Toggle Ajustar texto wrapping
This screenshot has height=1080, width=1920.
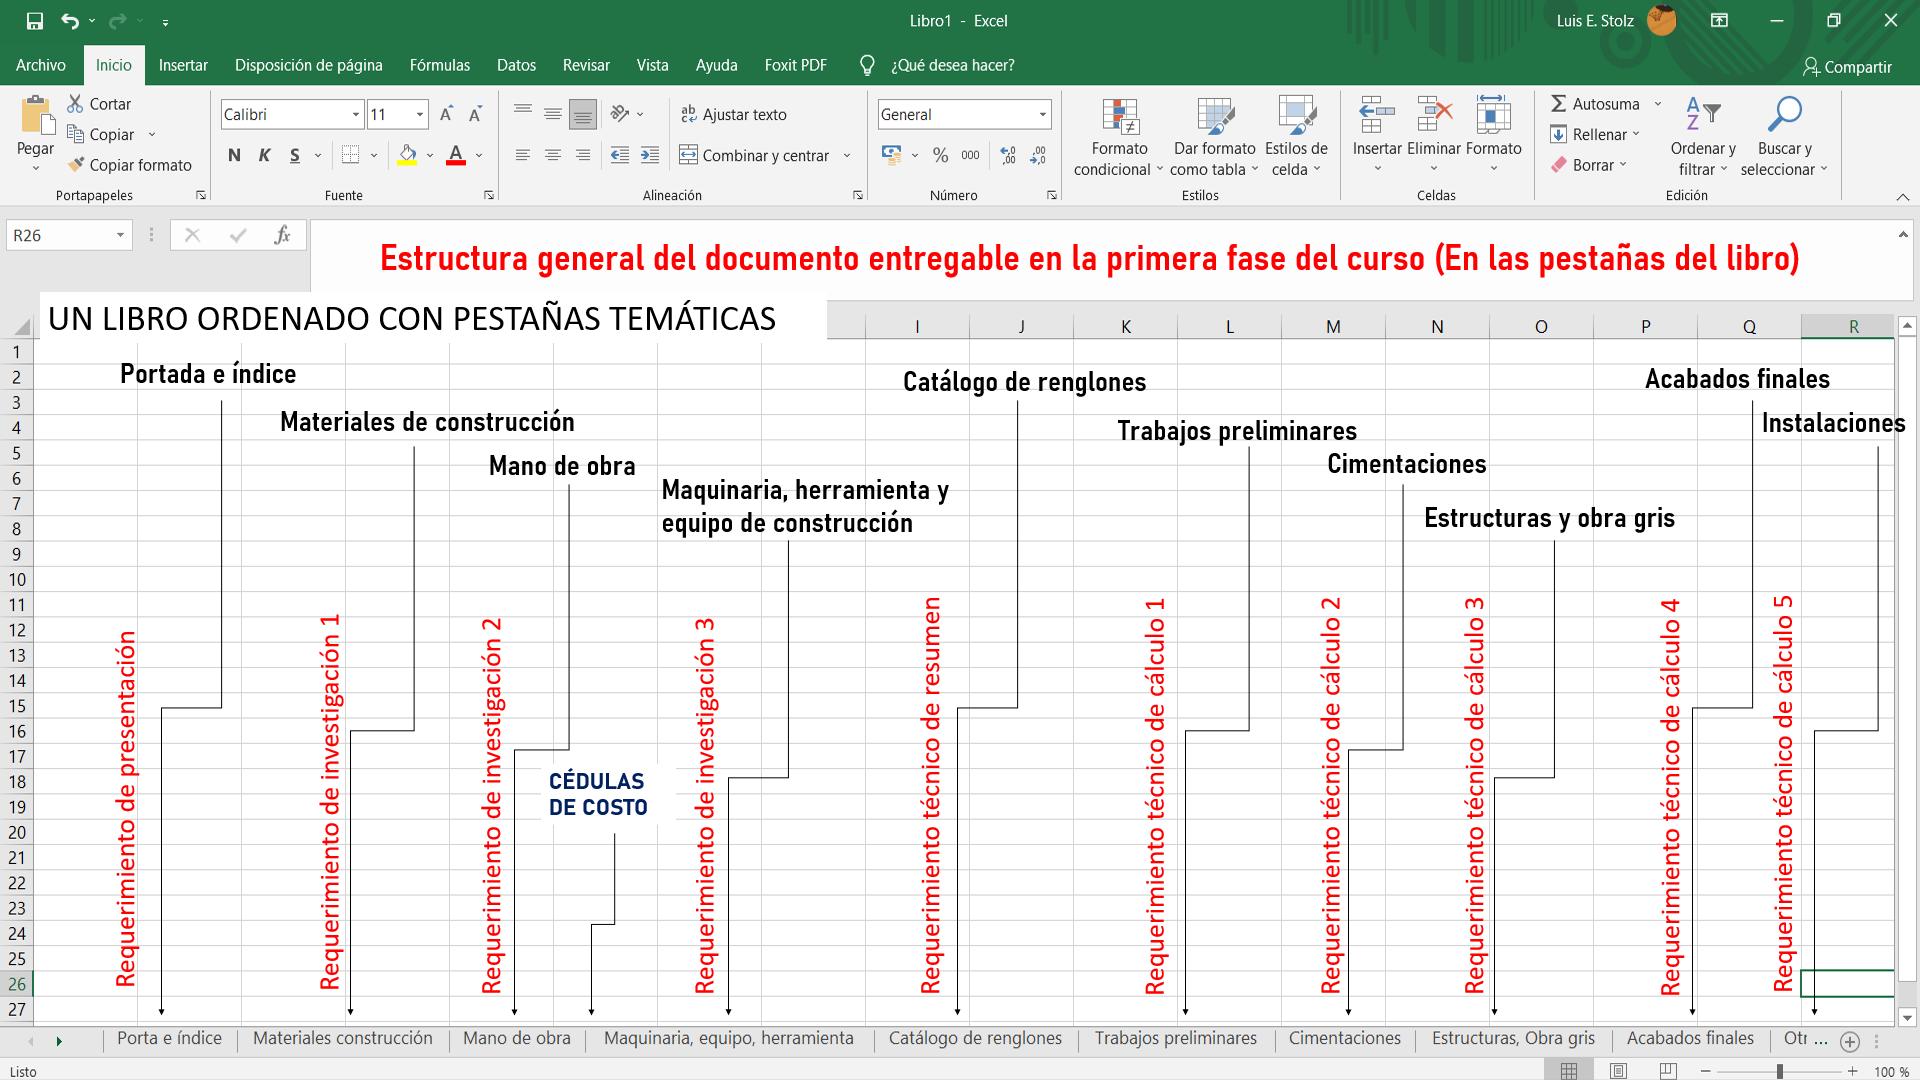pos(733,114)
